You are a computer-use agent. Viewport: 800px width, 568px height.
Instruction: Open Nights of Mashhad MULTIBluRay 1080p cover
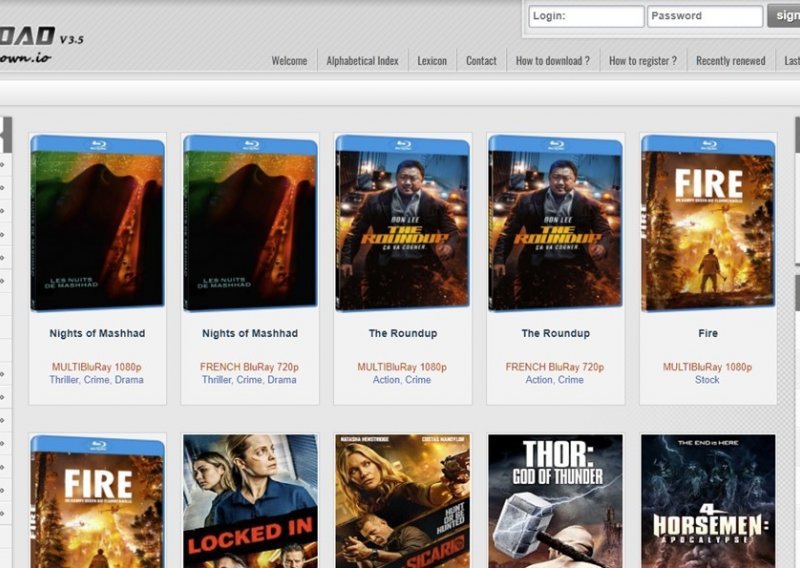click(97, 223)
